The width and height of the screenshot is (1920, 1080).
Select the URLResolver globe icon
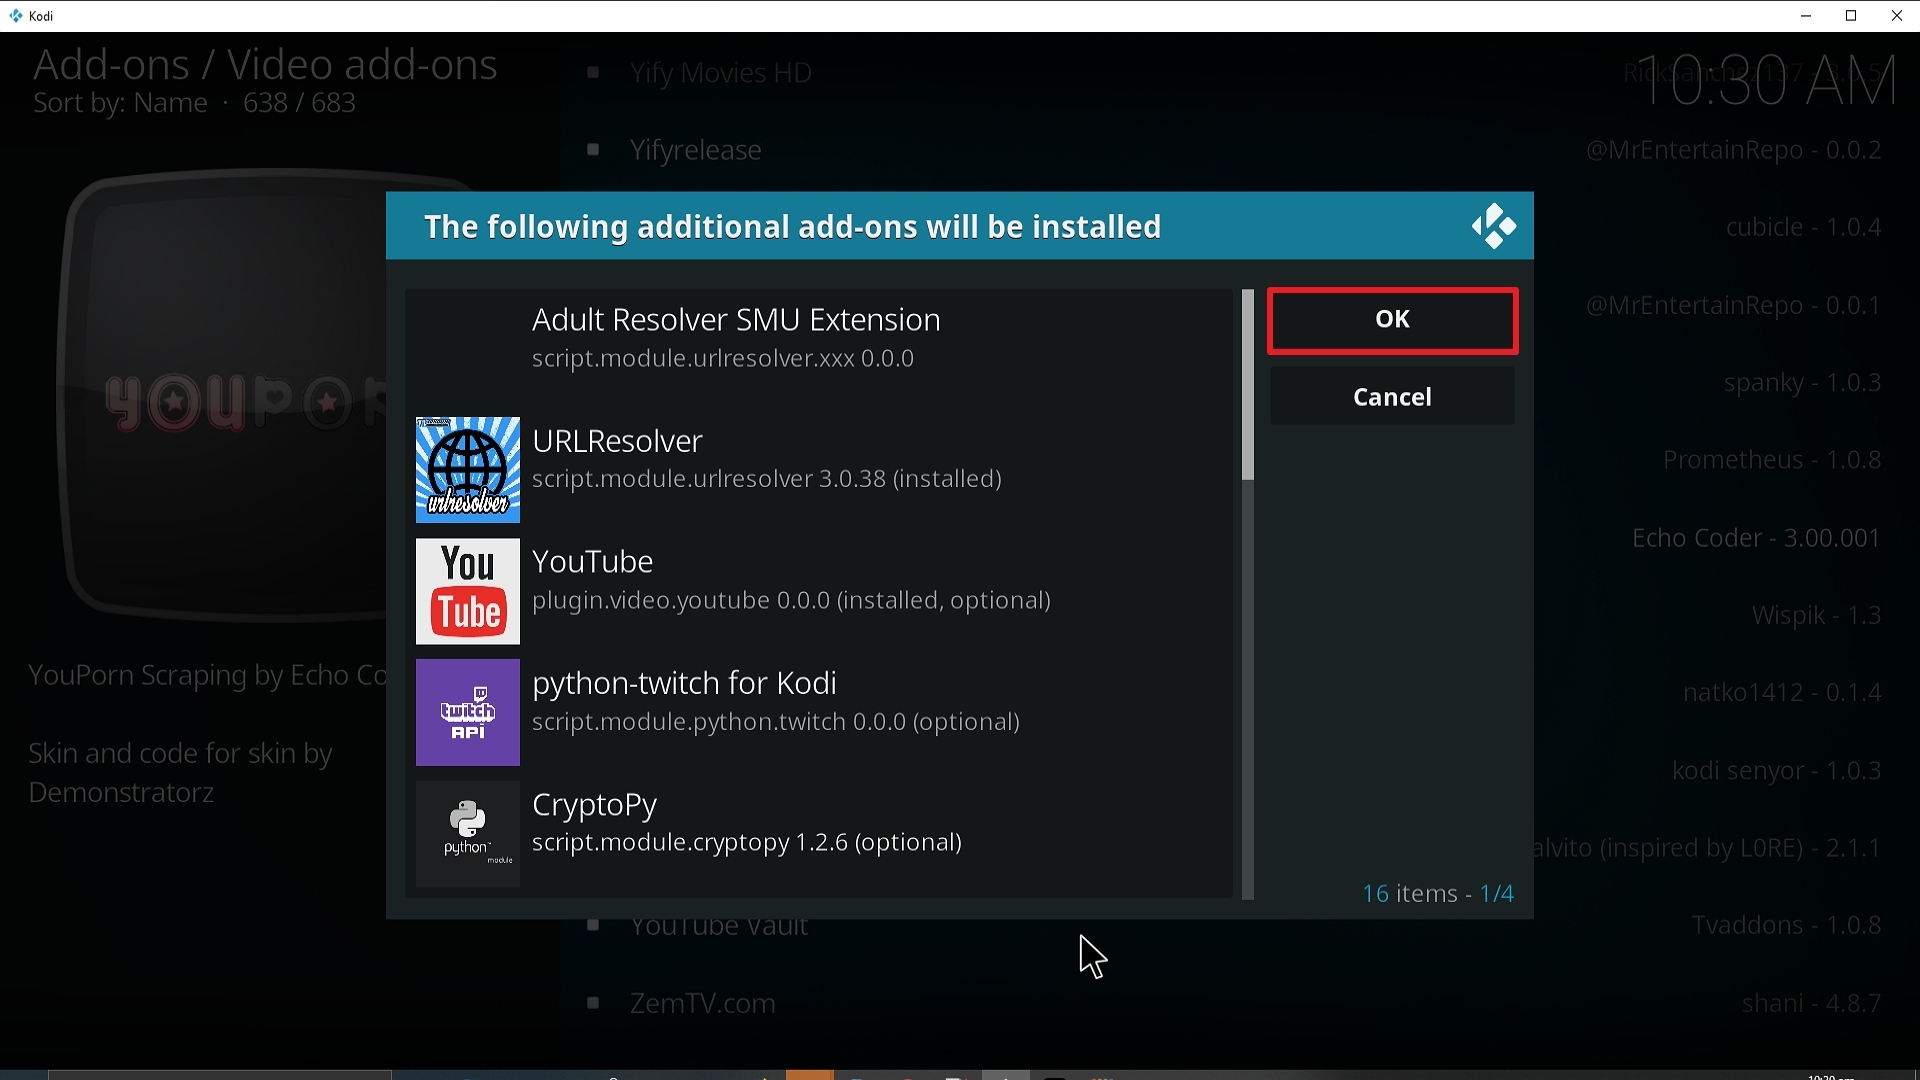[x=468, y=470]
